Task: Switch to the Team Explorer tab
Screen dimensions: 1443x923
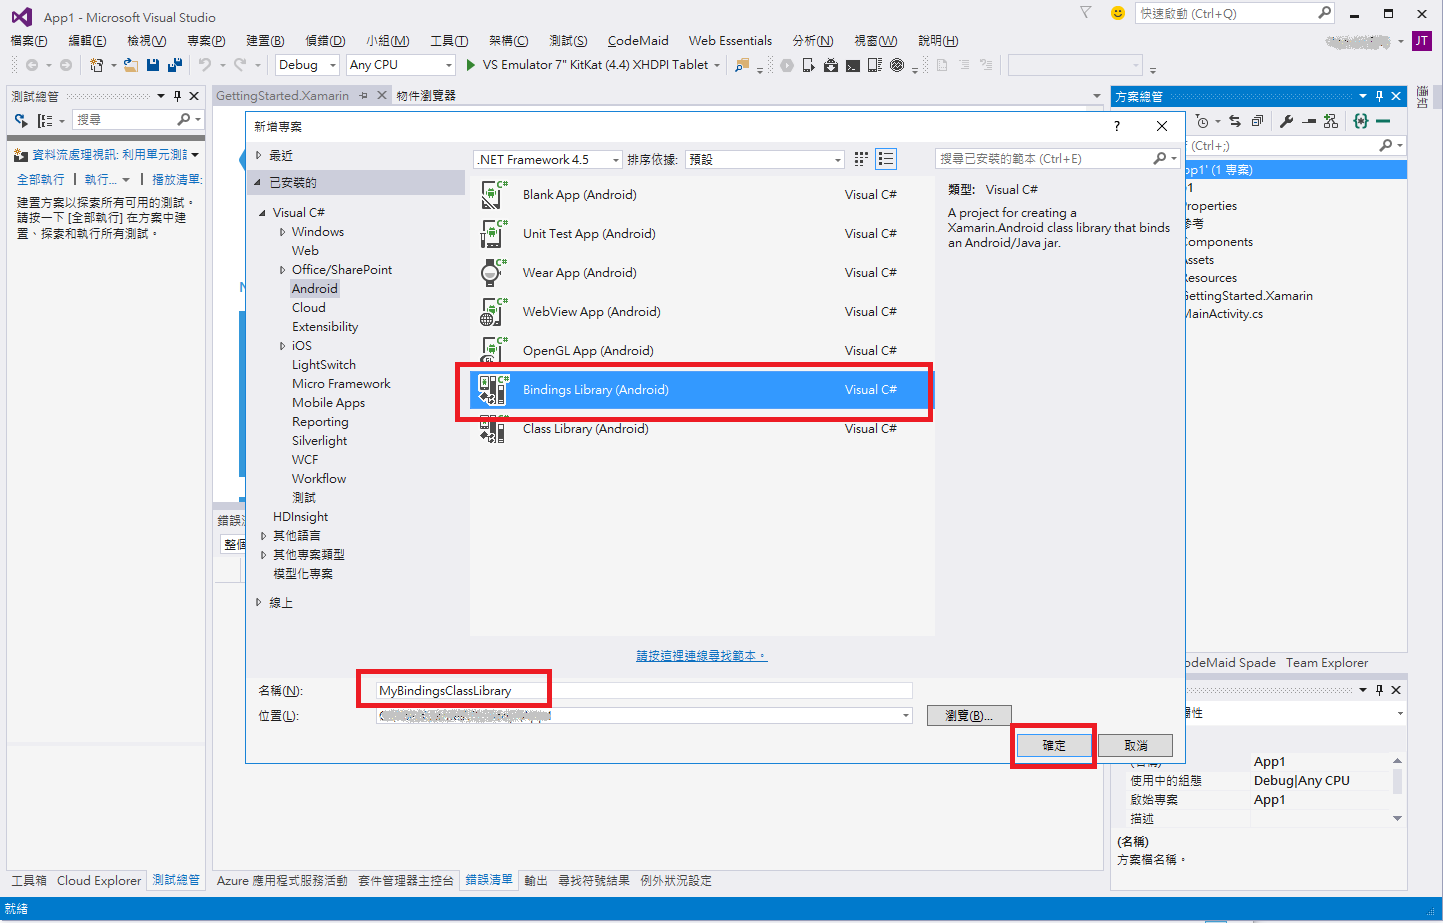Action: 1326,663
